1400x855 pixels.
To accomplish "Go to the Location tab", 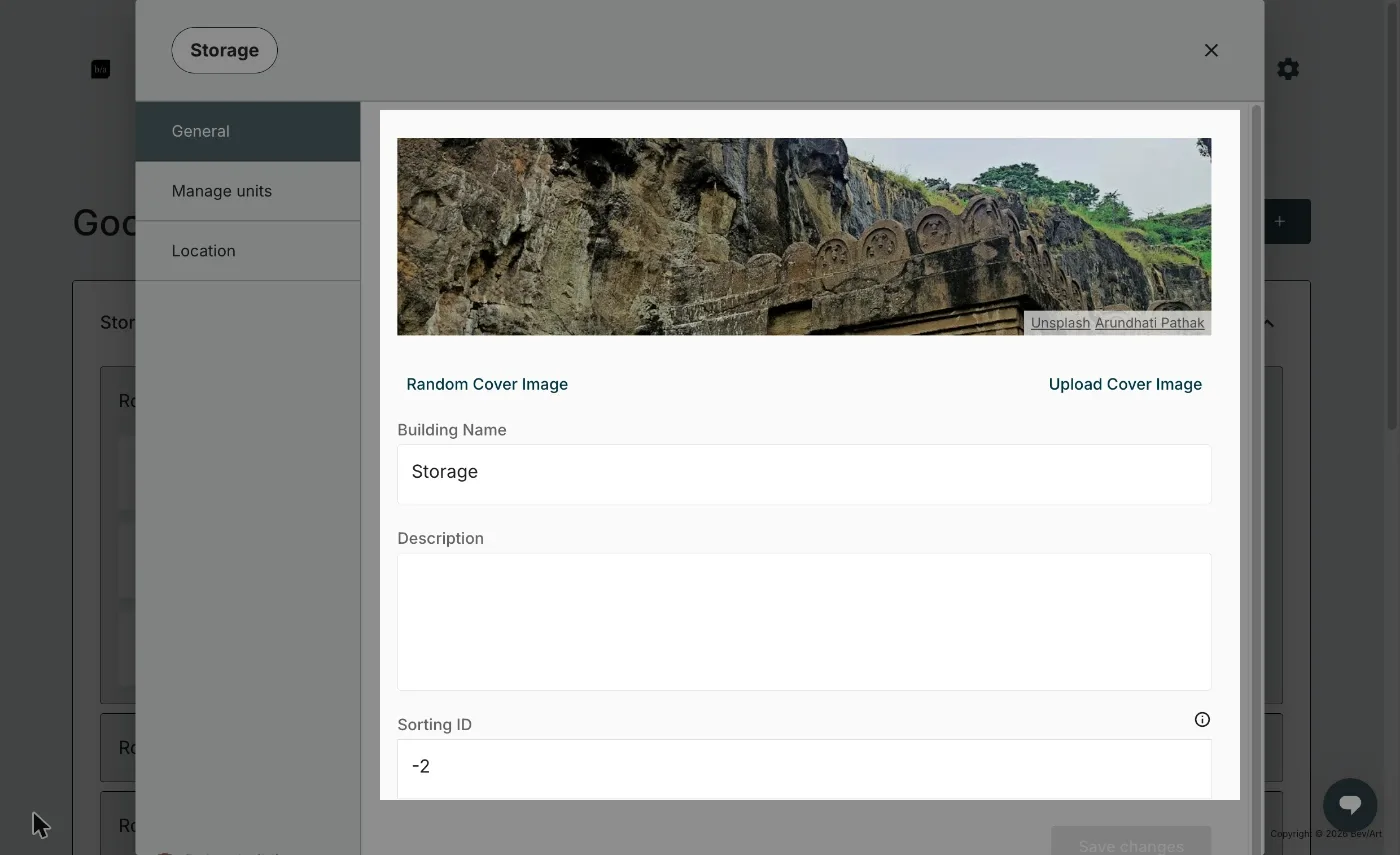I will pyautogui.click(x=248, y=251).
